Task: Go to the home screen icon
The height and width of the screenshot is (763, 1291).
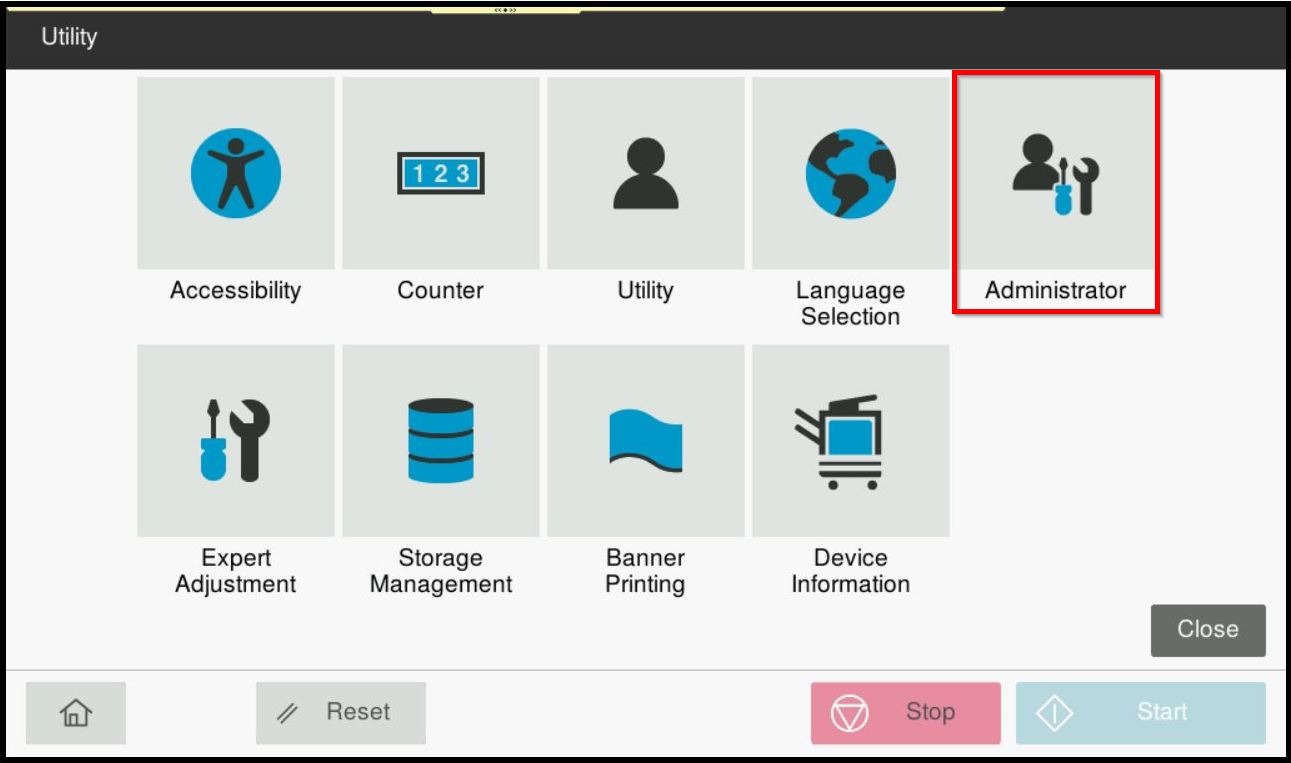Action: [x=76, y=713]
